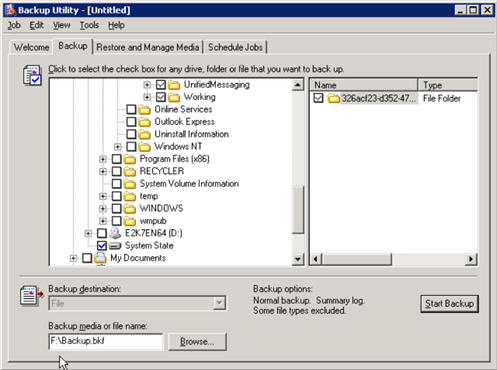Viewport: 497px width, 370px height.
Task: Uncheck the System State checkbox
Action: [x=102, y=246]
